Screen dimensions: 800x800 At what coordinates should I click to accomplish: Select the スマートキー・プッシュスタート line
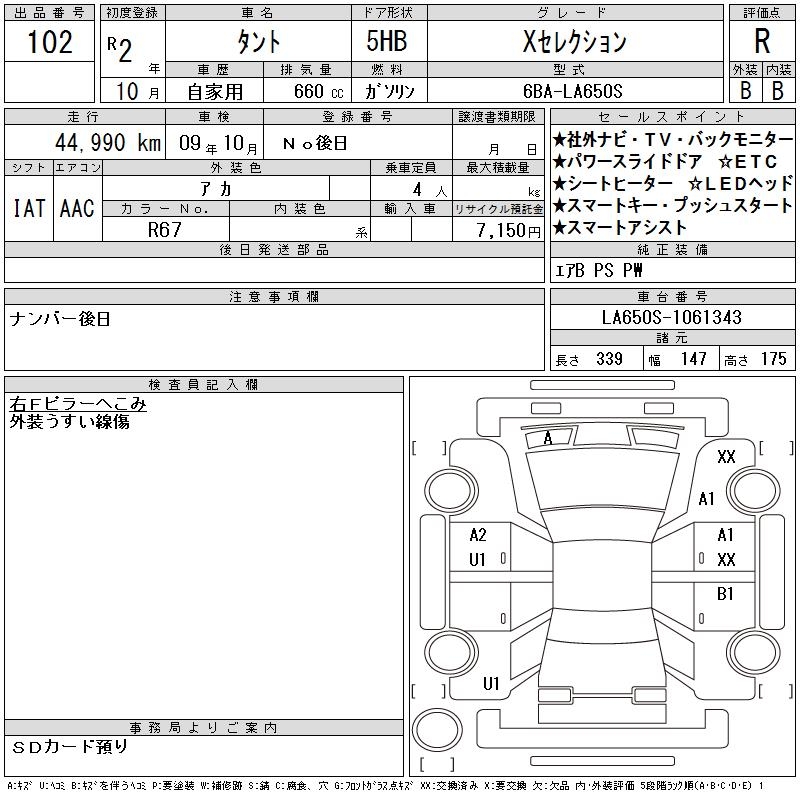pyautogui.click(x=672, y=206)
